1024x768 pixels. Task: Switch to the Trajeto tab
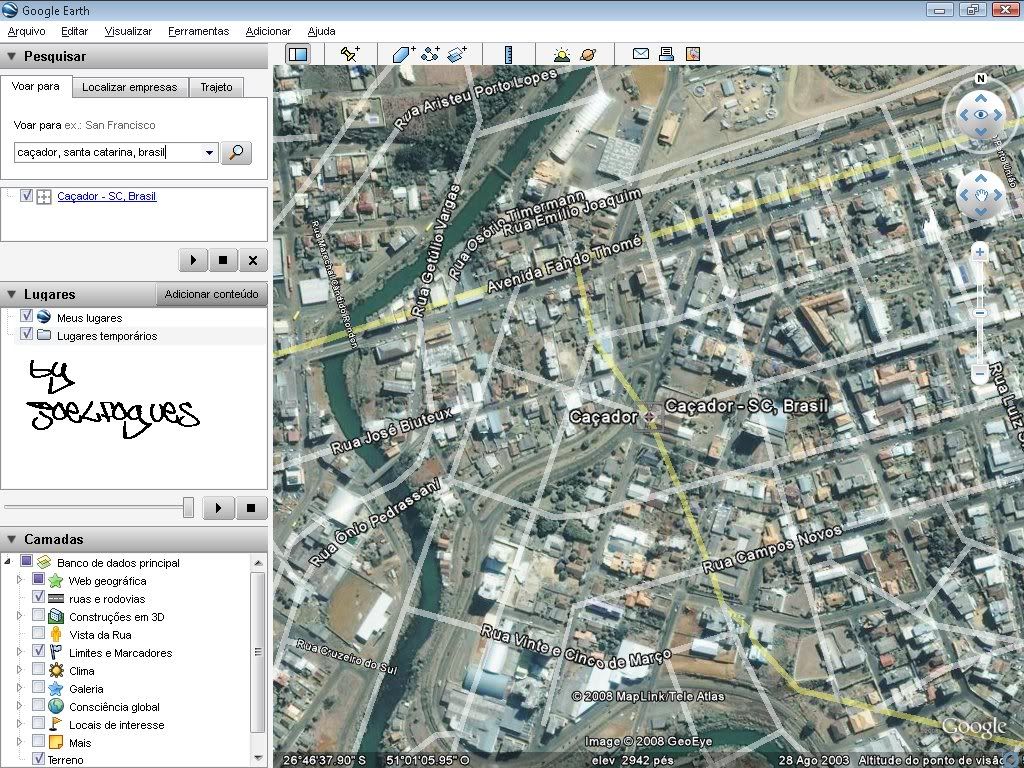[x=216, y=87]
